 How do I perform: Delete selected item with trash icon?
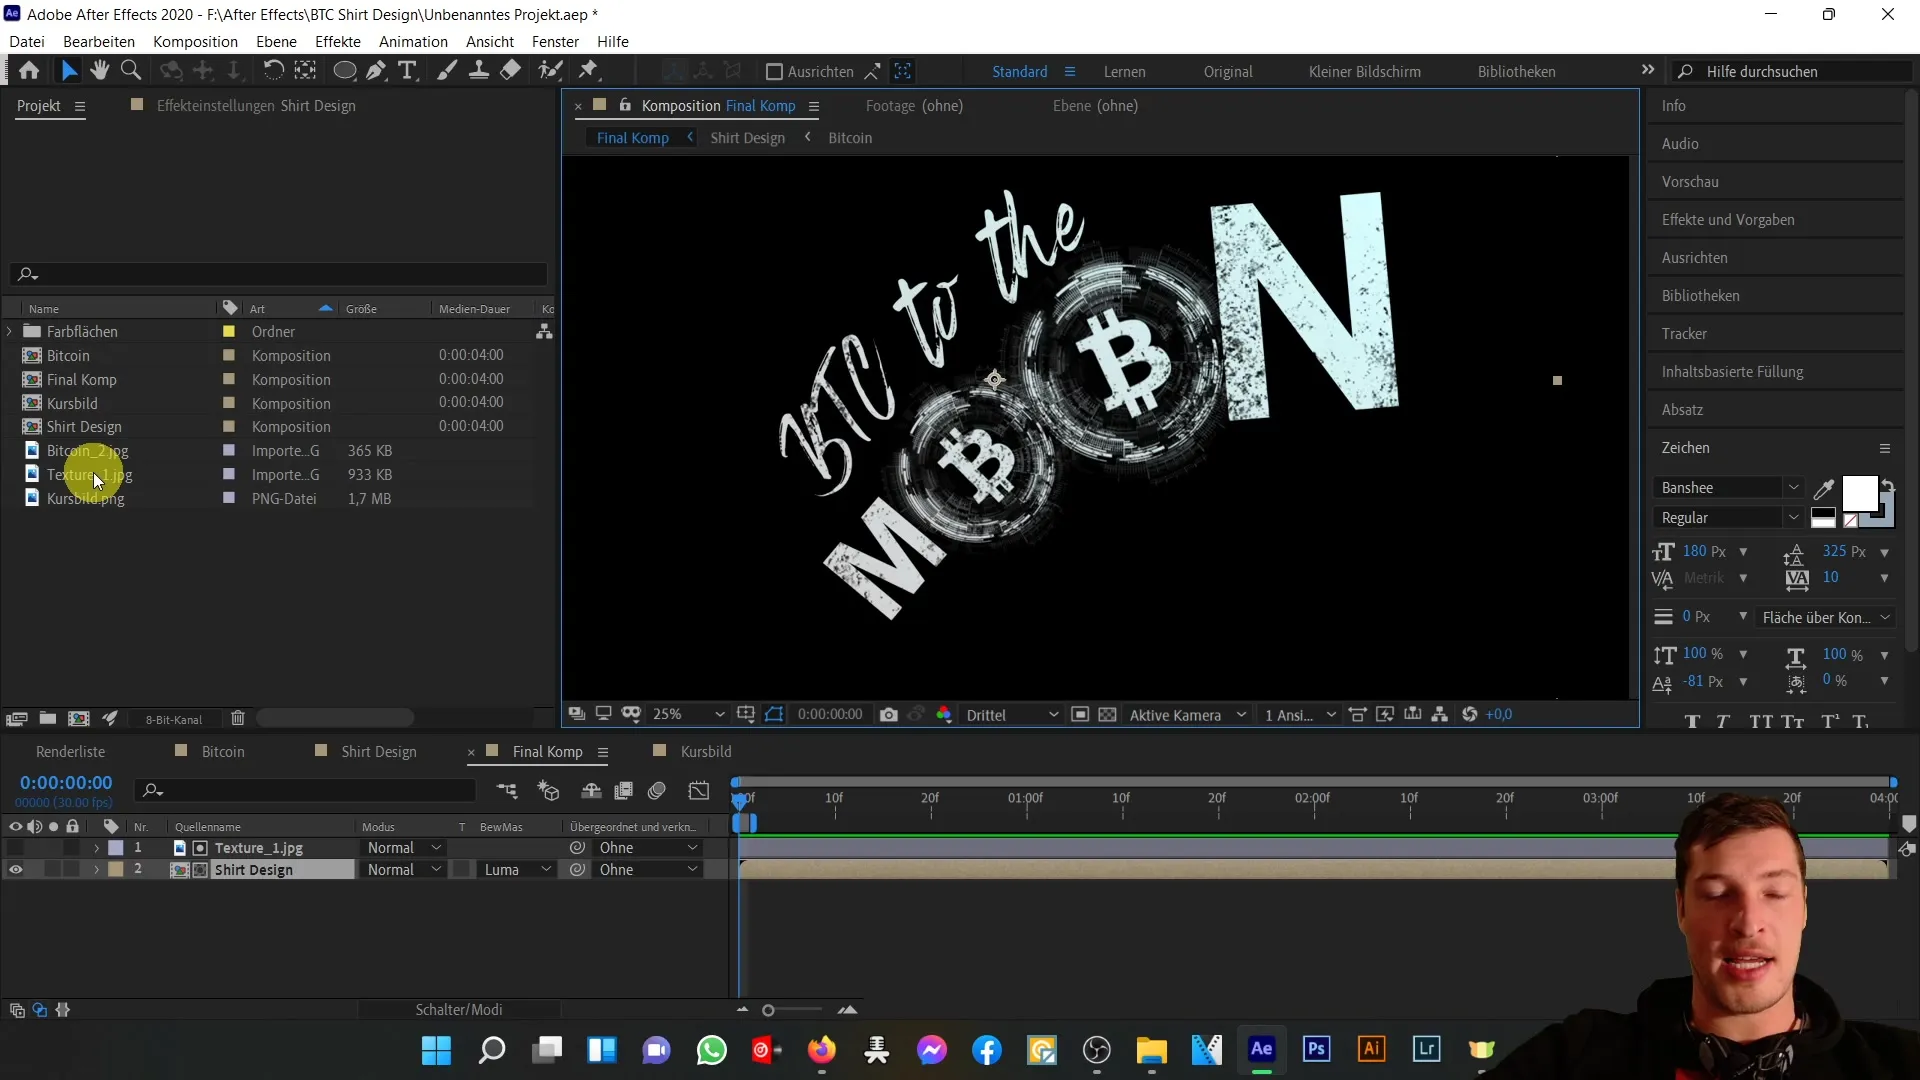point(237,718)
